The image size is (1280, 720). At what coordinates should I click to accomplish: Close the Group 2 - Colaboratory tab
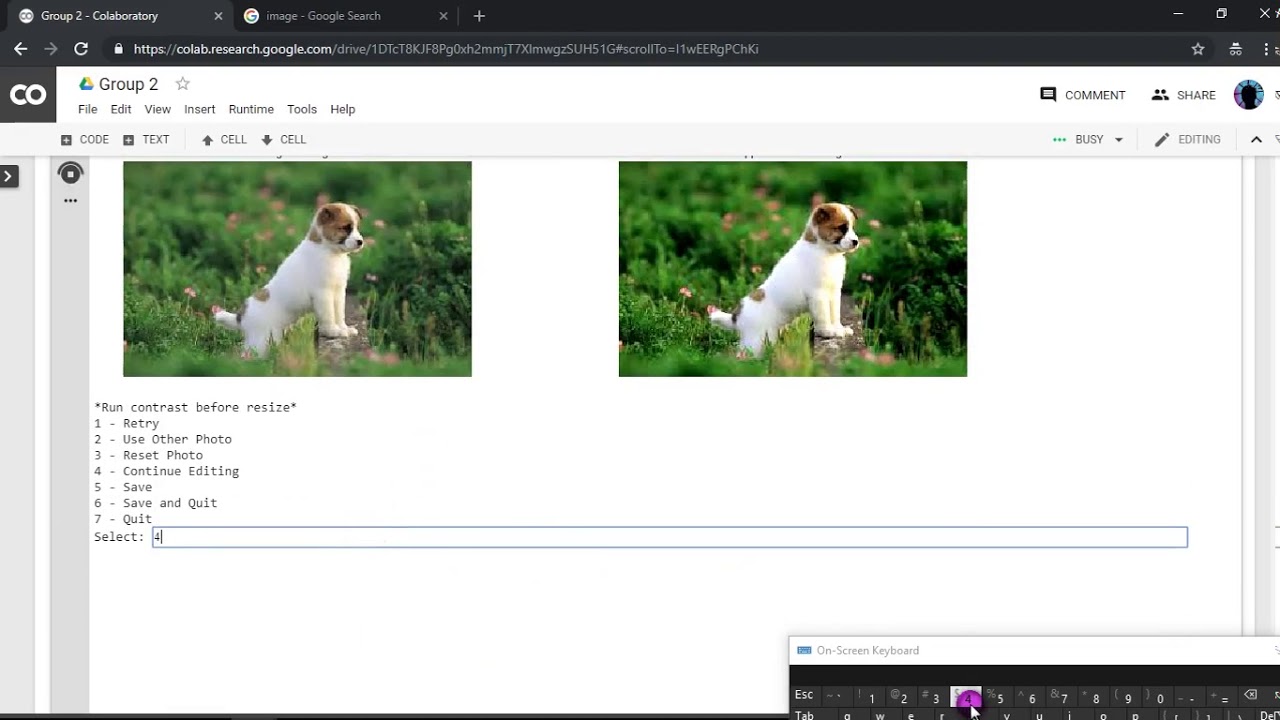point(216,16)
